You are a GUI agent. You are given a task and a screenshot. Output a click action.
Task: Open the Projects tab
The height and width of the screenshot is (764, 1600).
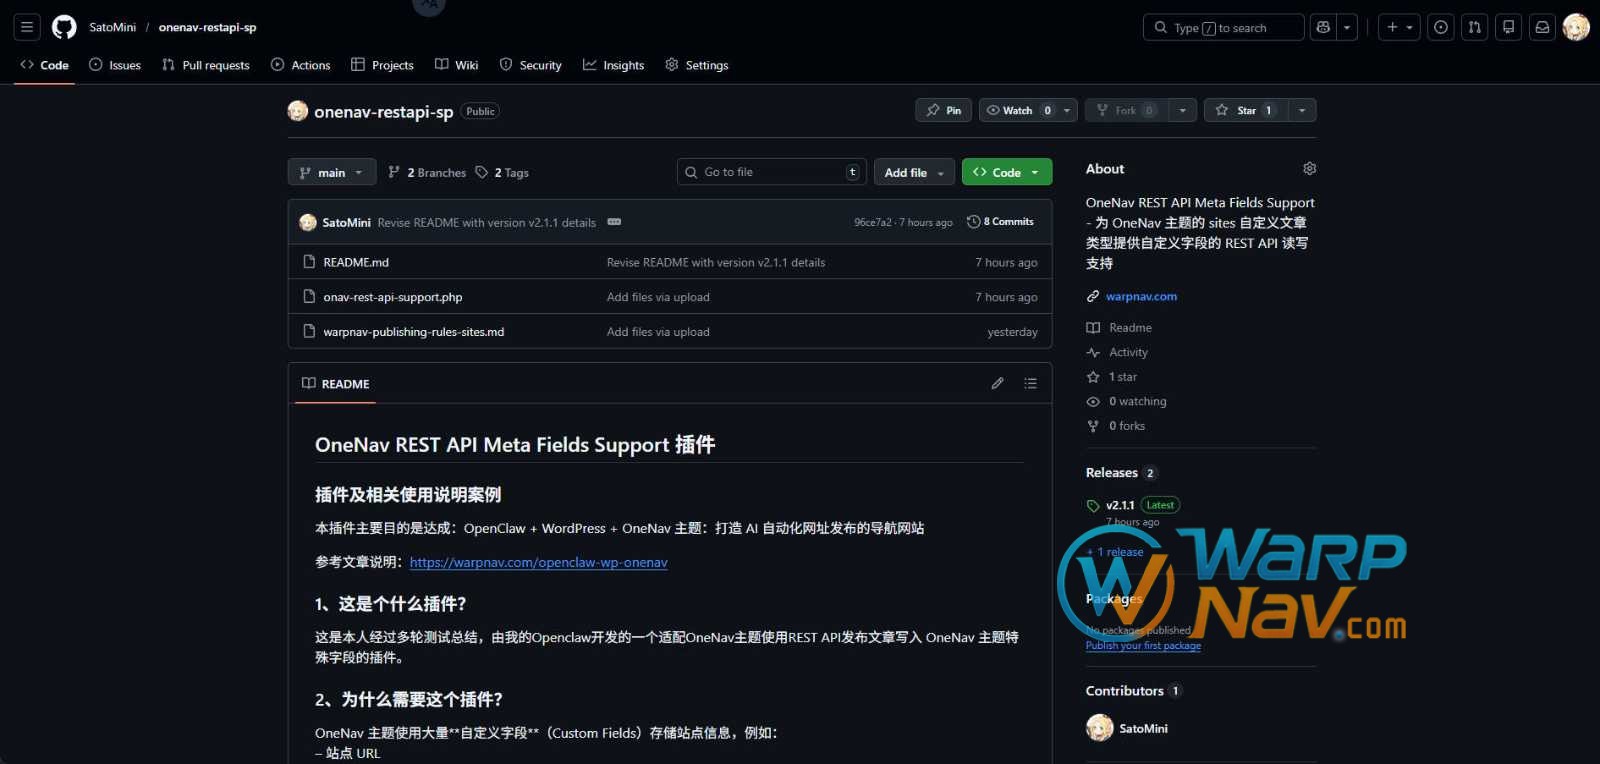[382, 65]
